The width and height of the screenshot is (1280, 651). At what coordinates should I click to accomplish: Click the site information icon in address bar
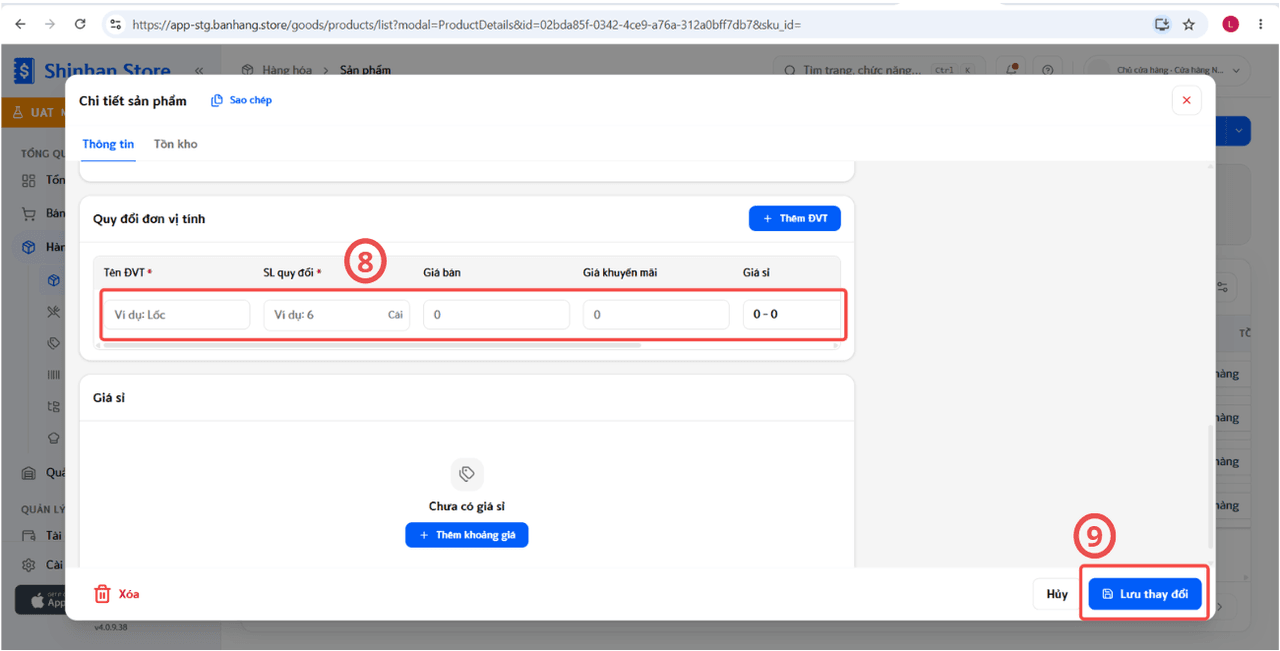[x=115, y=24]
